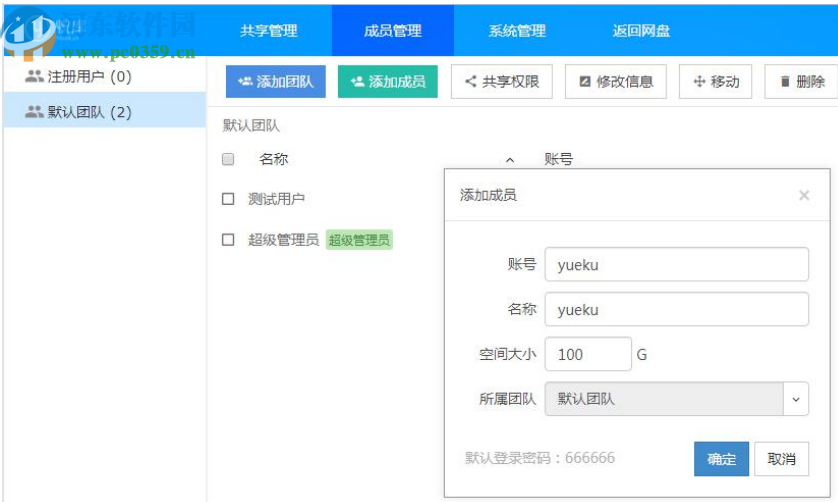Click the 删除 toolbar button
838x502 pixels.
pos(802,81)
